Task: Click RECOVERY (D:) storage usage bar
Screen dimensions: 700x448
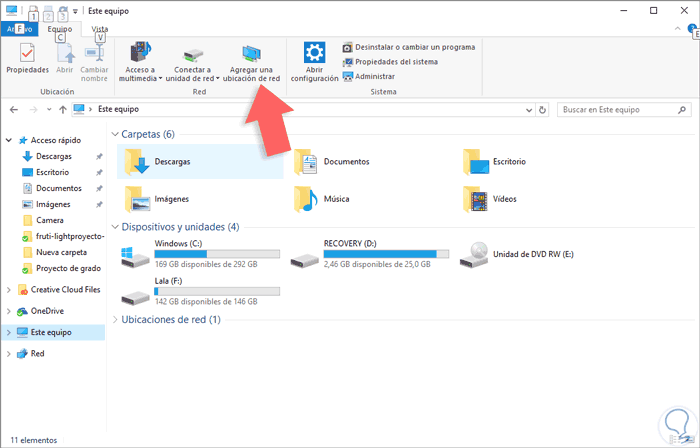Action: click(386, 254)
